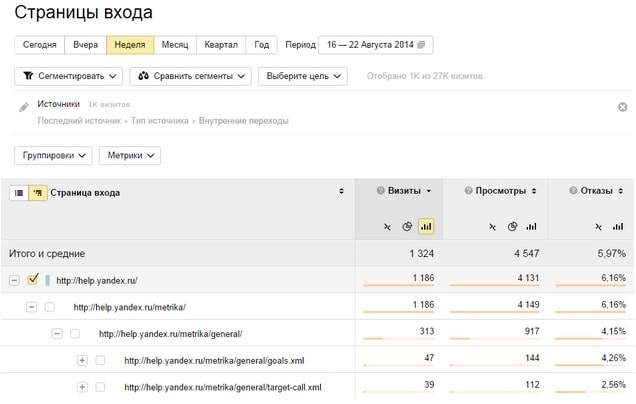Sort by Страница входа column arrows
Viewport: 636px width, 404px height.
(341, 191)
